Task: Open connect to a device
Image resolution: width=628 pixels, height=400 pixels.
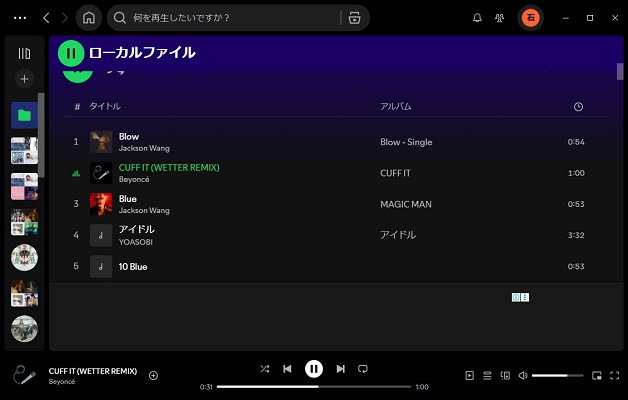Action: coord(505,376)
